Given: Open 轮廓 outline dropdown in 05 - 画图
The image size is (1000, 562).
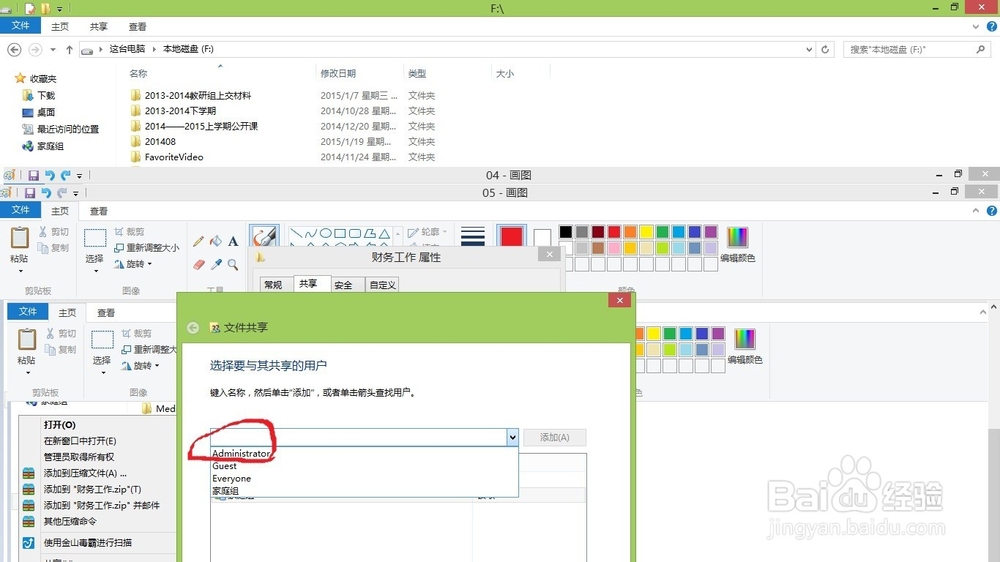Looking at the screenshot, I should (x=427, y=232).
